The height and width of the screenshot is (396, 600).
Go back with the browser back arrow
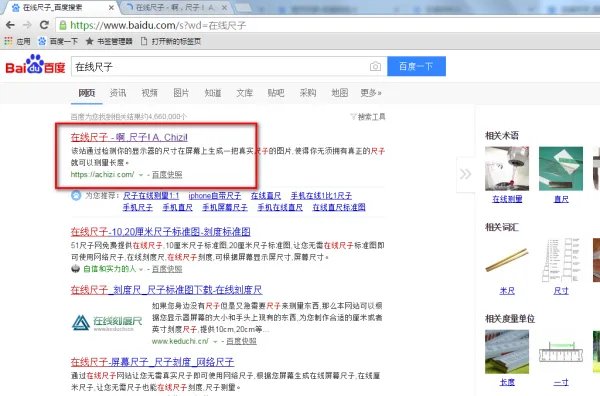(10, 25)
